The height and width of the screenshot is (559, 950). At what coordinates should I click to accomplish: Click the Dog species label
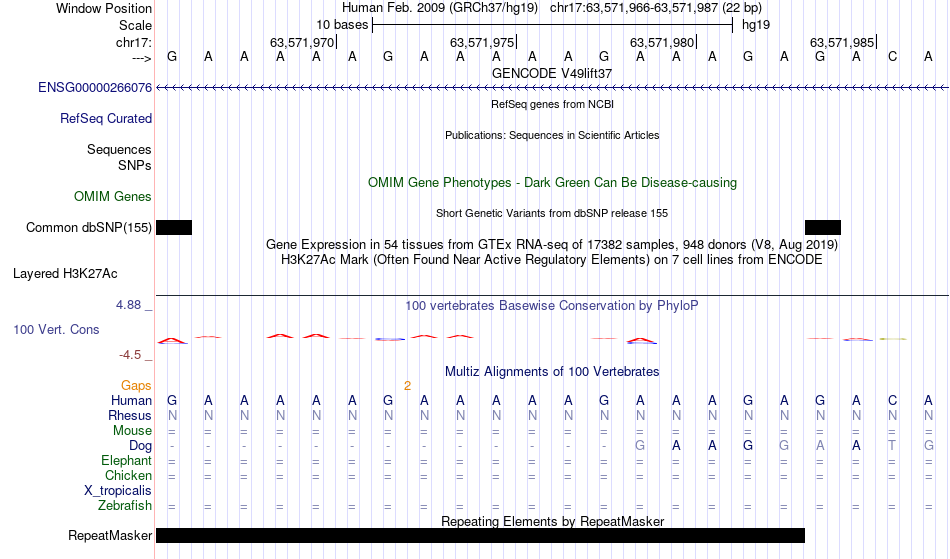coord(141,446)
